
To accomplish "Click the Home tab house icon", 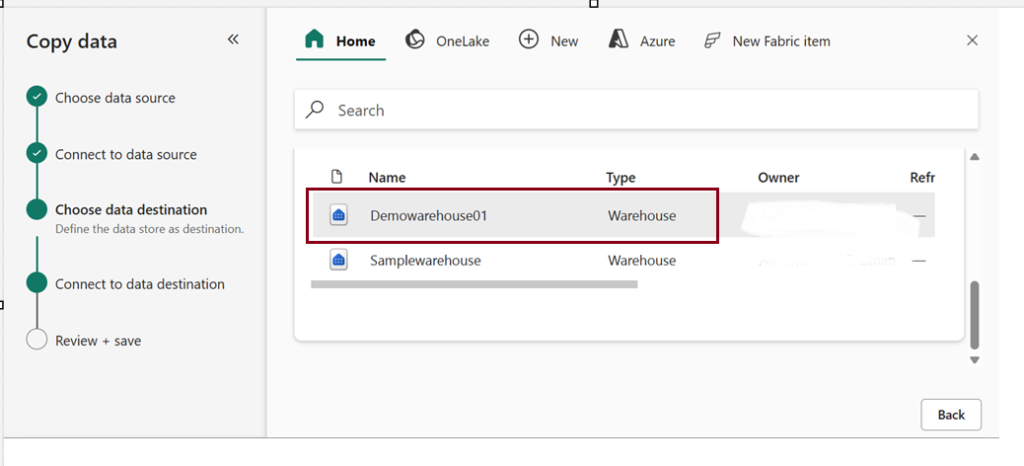I will click(x=314, y=40).
